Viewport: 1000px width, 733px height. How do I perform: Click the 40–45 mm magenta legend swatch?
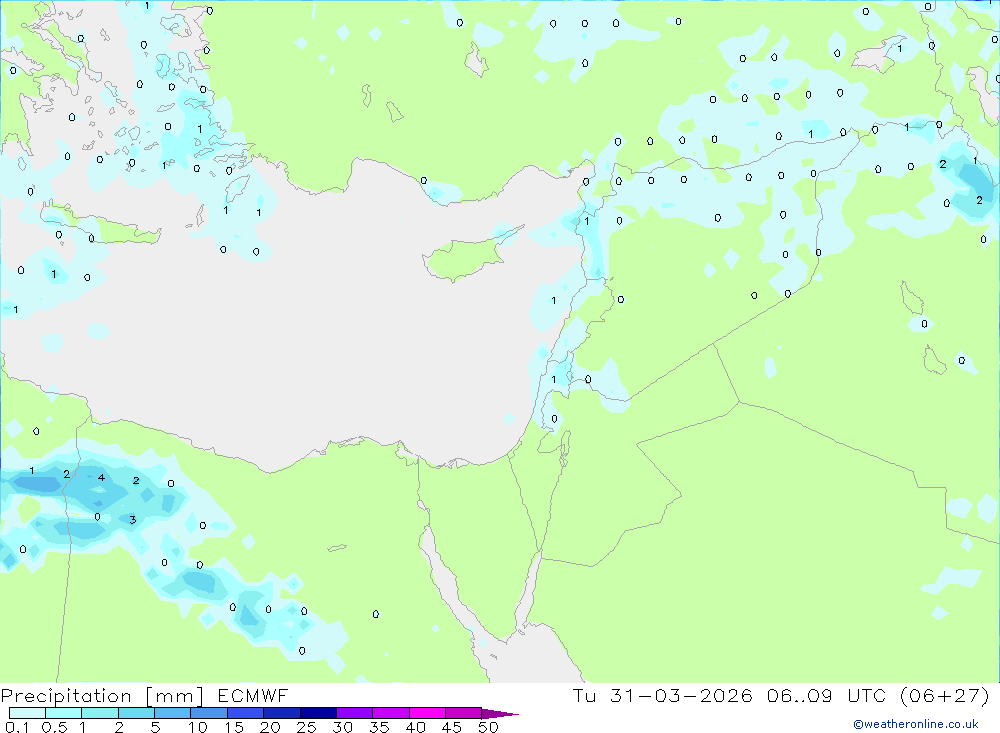(x=427, y=713)
